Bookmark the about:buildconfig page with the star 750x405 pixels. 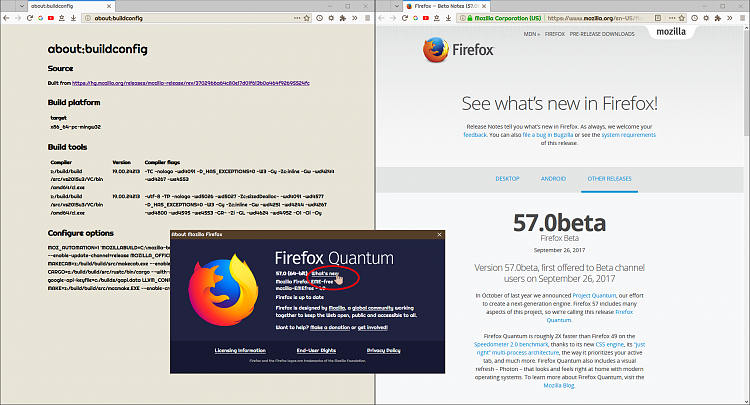tap(307, 18)
